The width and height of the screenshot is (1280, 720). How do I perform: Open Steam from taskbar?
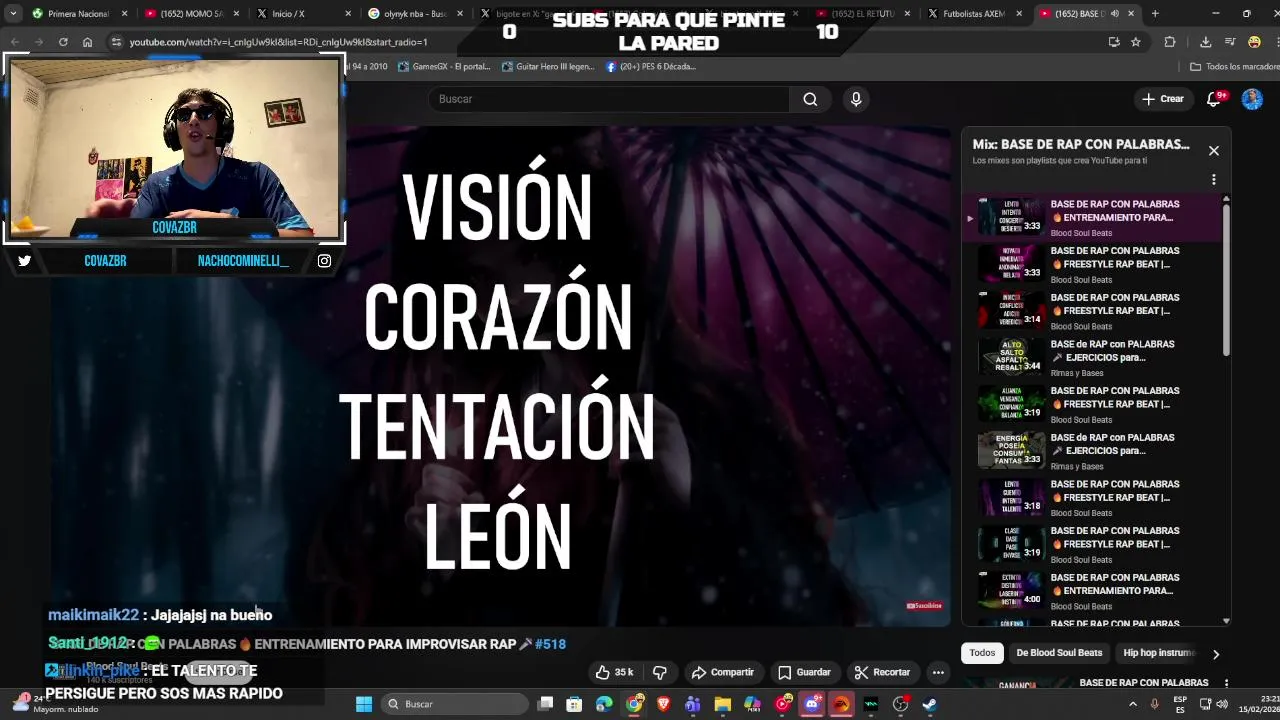coord(929,704)
